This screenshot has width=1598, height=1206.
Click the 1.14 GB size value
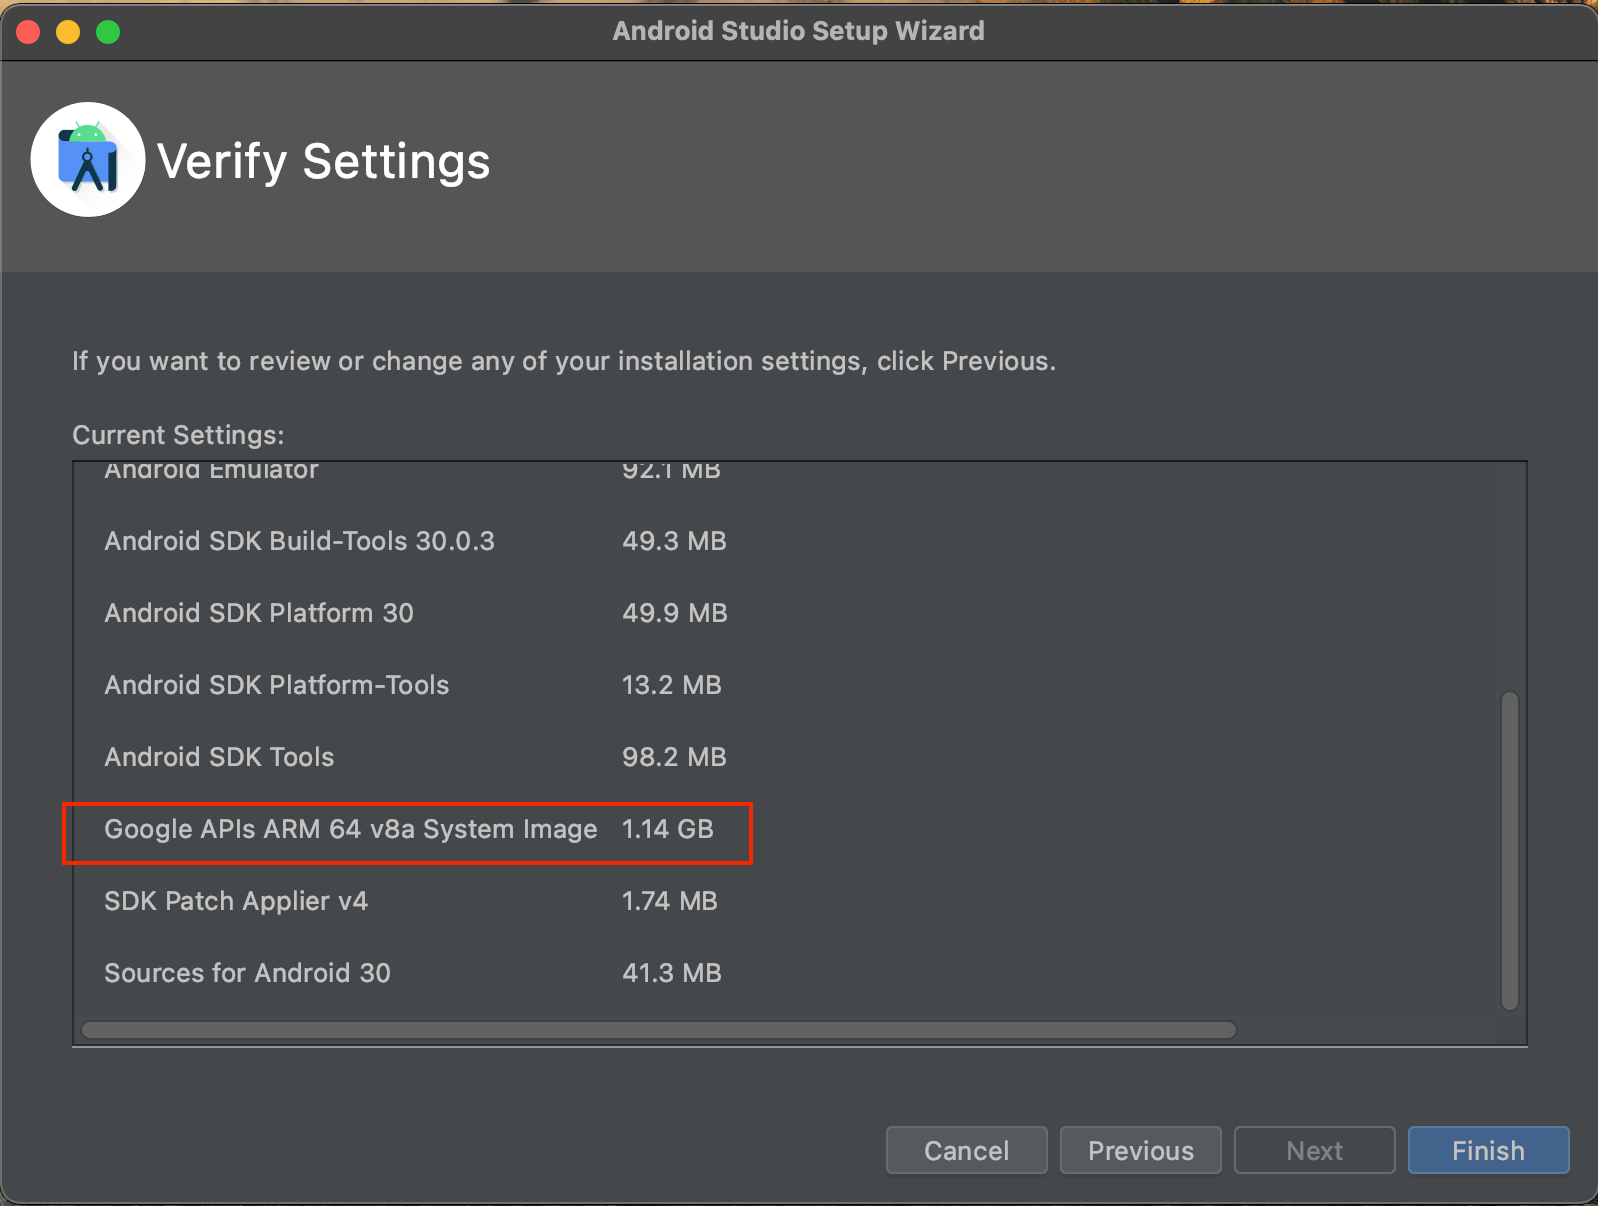668,829
